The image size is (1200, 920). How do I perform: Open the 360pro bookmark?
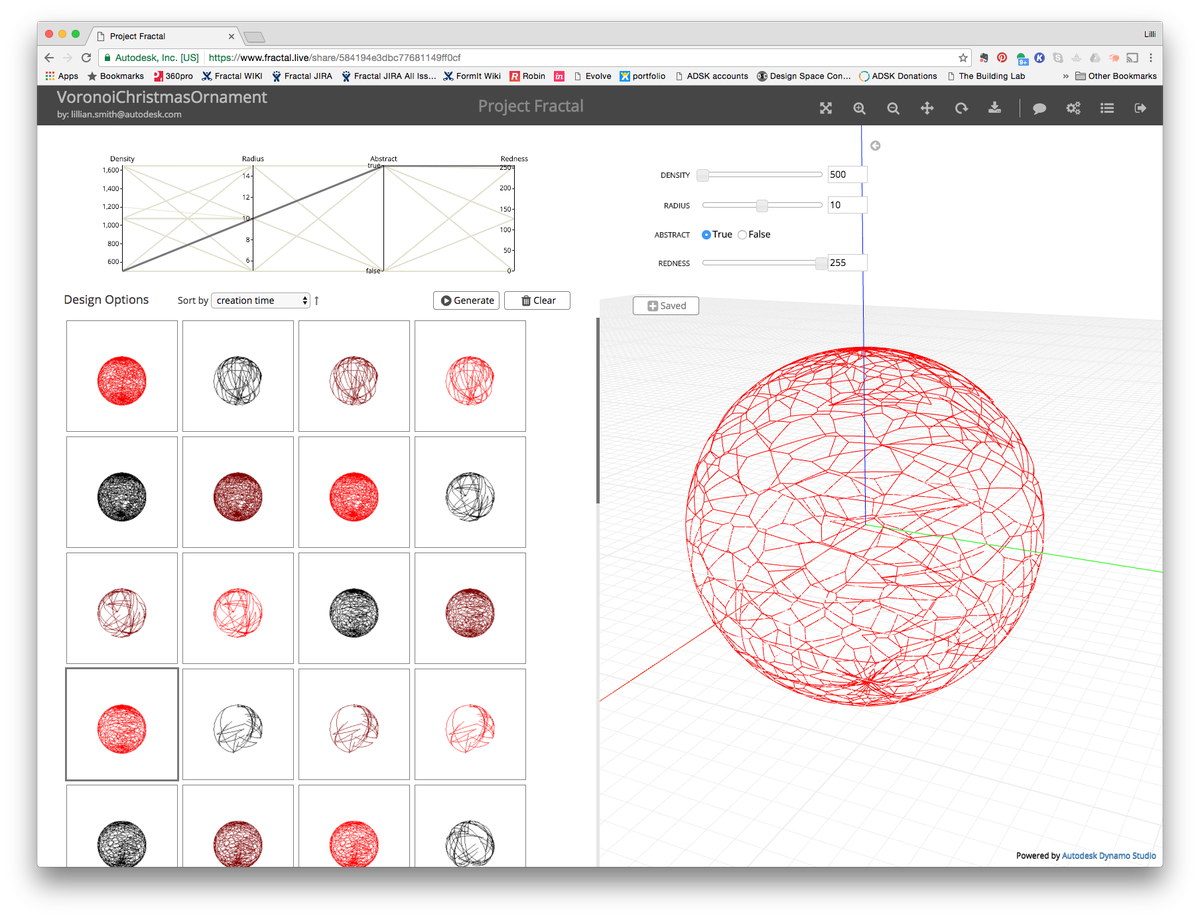point(173,76)
